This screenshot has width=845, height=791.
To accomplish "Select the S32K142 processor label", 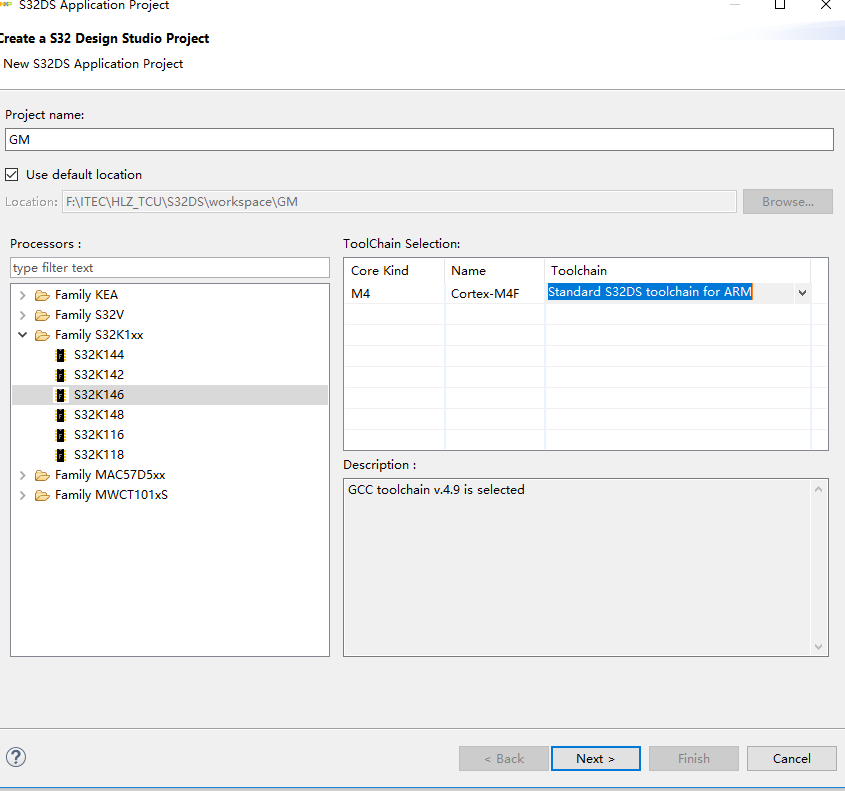I will [99, 375].
